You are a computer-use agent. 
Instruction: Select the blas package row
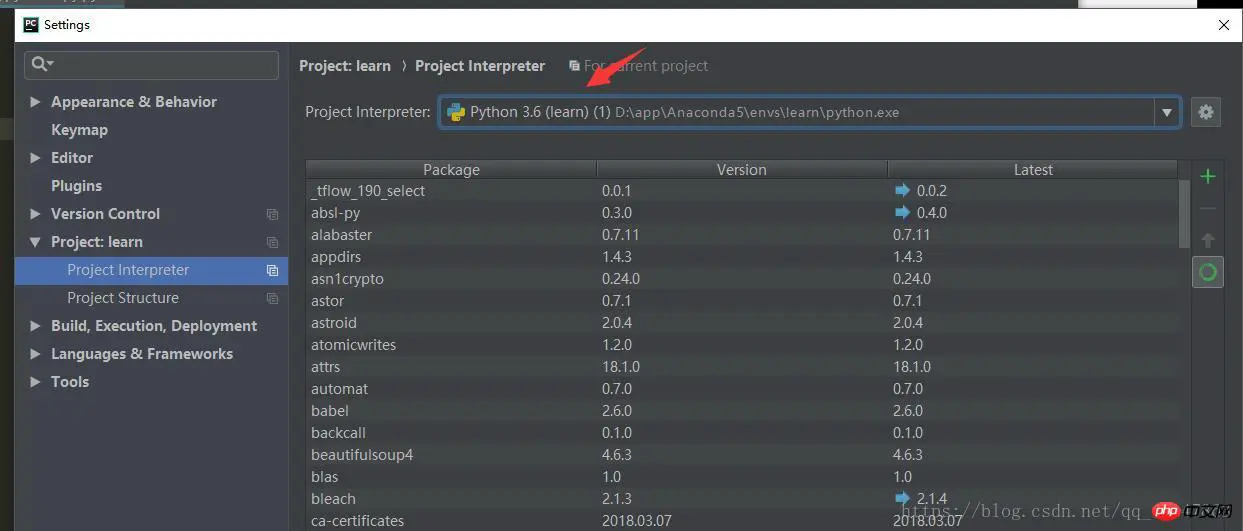click(742, 477)
